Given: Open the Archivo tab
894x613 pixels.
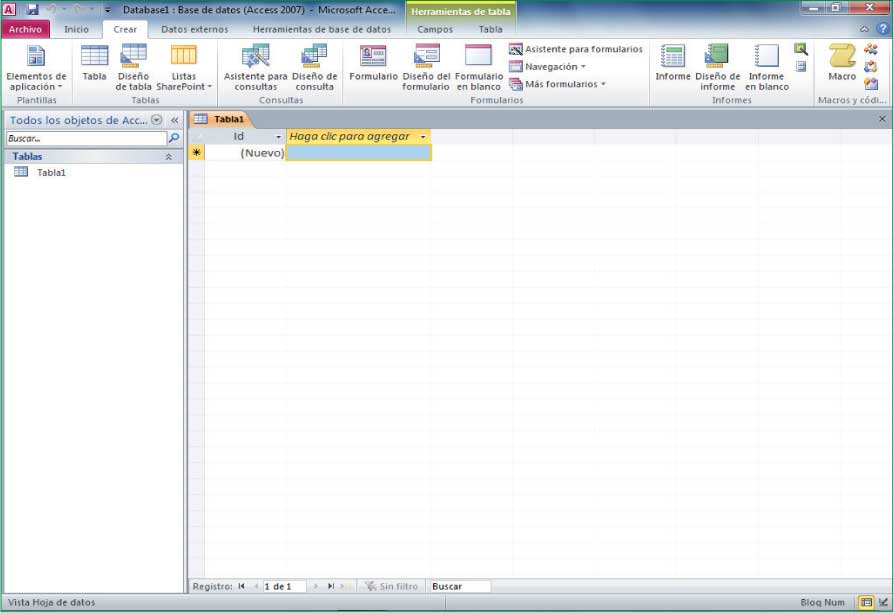Looking at the screenshot, I should pos(25,29).
